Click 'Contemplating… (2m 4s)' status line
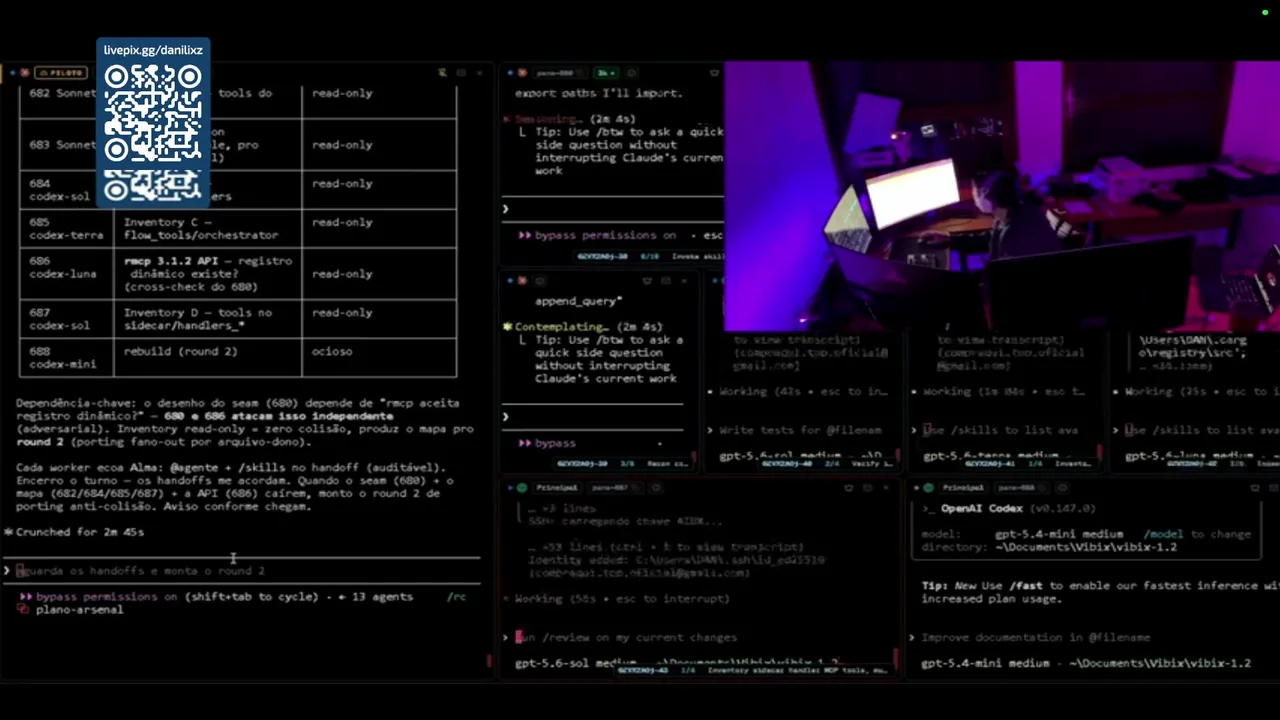1280x720 pixels. pos(581,327)
